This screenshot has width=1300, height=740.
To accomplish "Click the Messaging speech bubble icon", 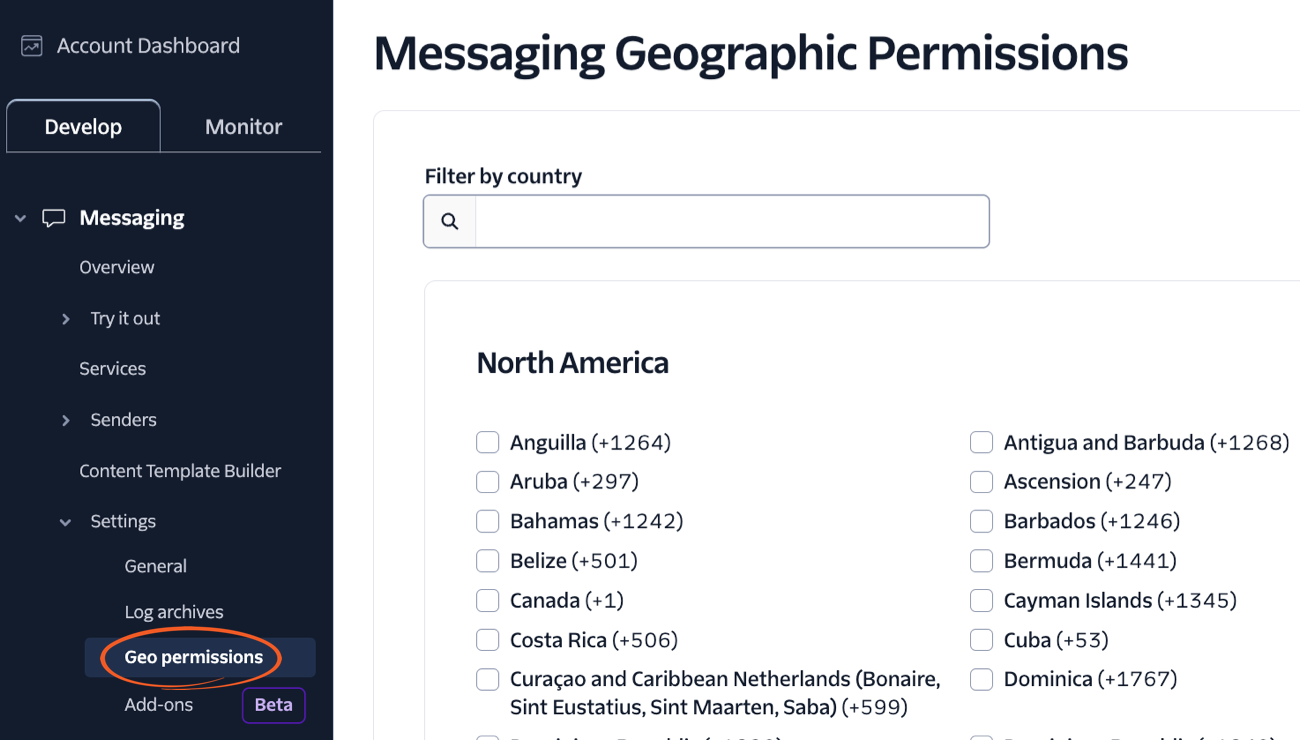I will (54, 218).
